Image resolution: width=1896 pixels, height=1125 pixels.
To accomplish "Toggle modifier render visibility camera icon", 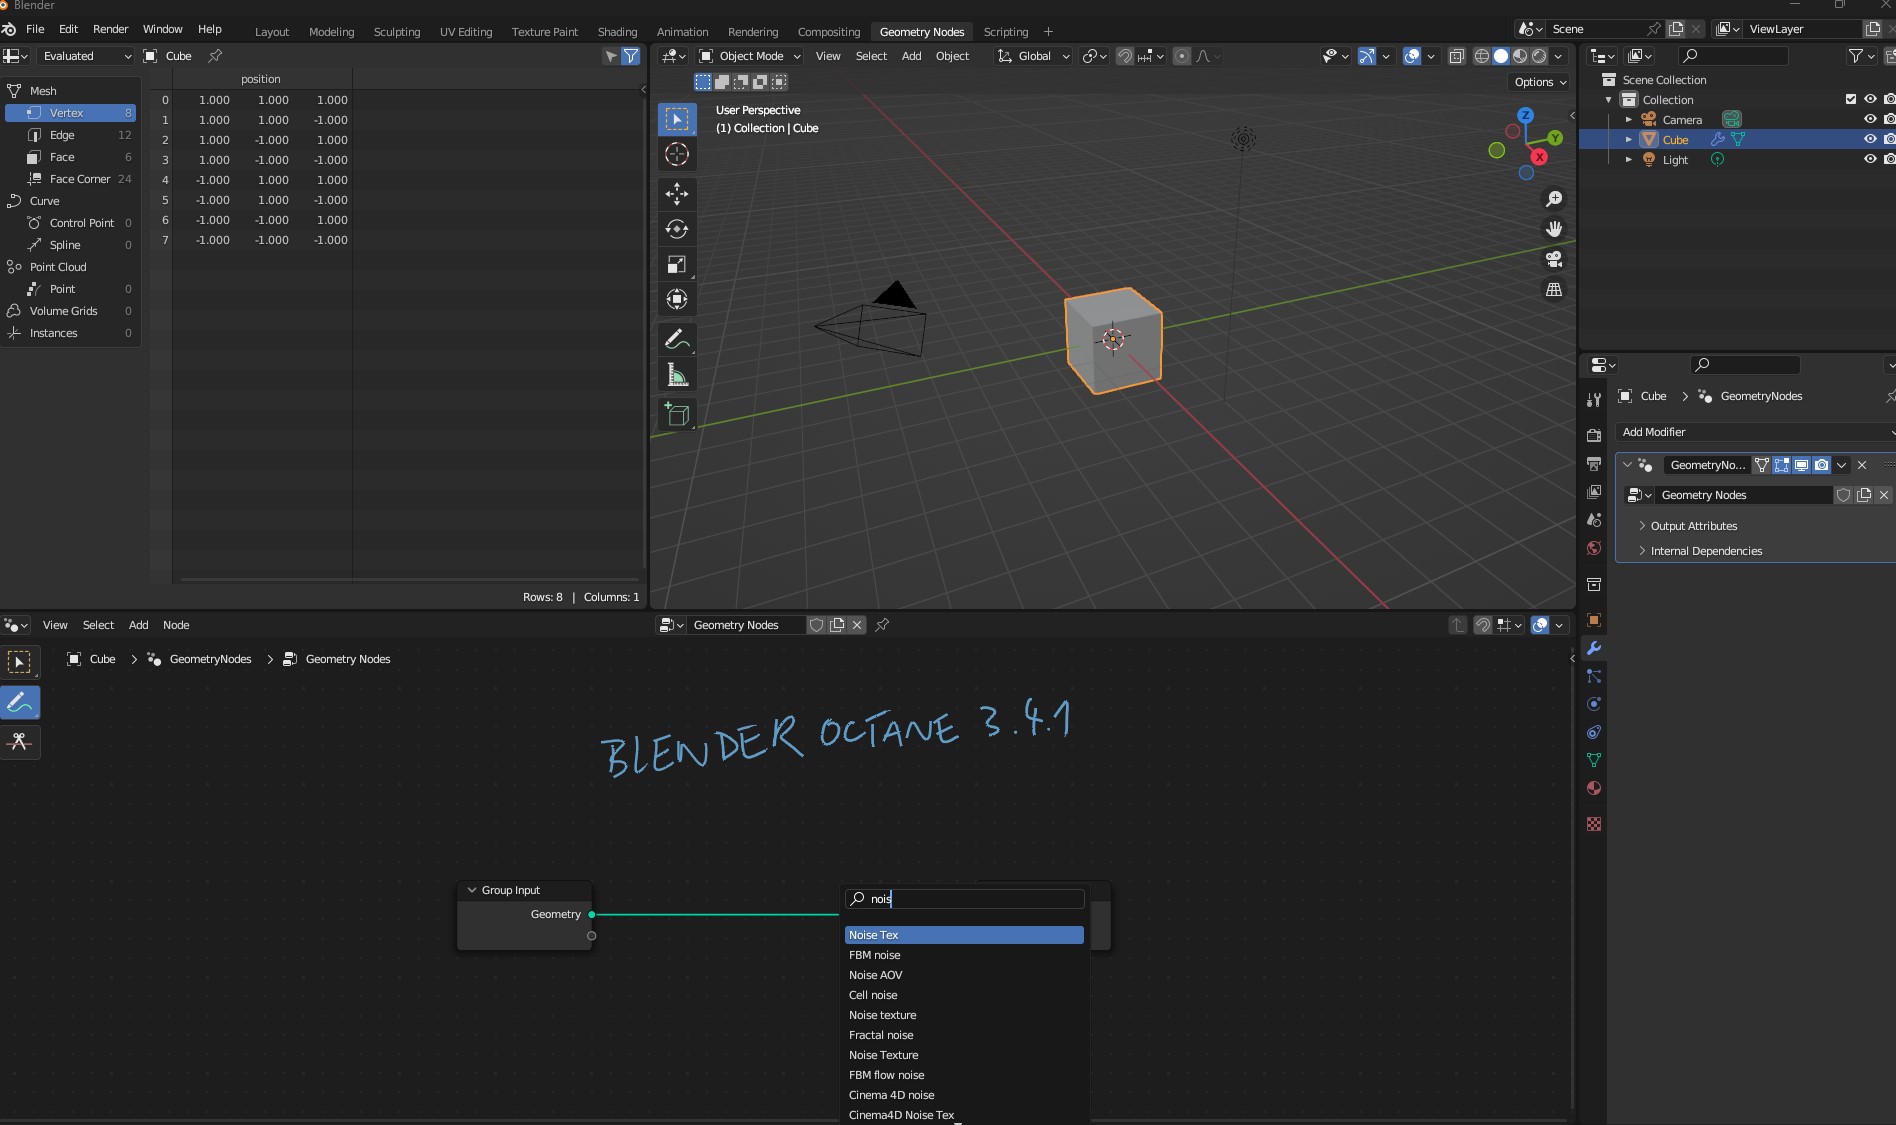I will click(1821, 465).
